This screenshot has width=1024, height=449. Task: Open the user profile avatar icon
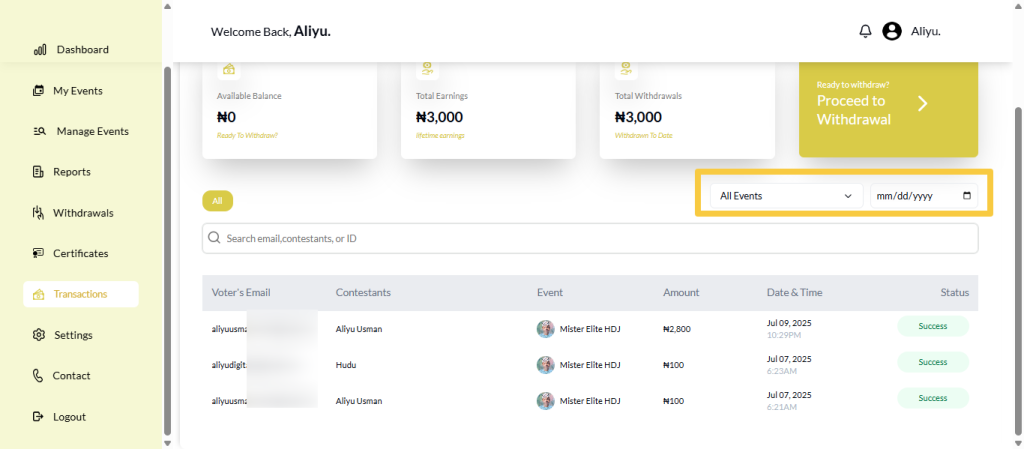pyautogui.click(x=892, y=31)
